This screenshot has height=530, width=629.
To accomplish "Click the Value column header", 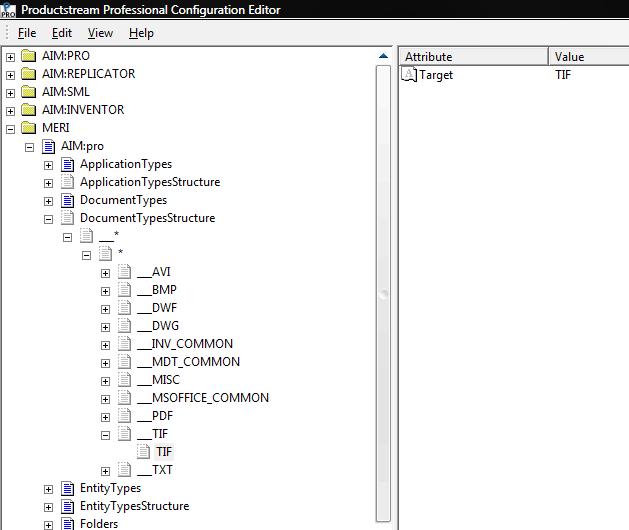I will click(589, 57).
